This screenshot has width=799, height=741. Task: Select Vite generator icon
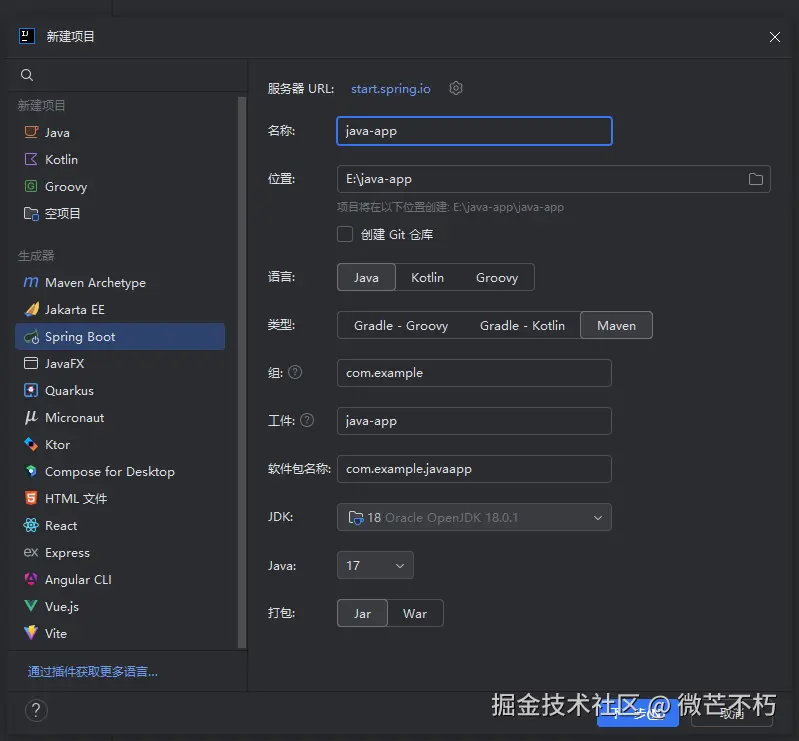31,632
